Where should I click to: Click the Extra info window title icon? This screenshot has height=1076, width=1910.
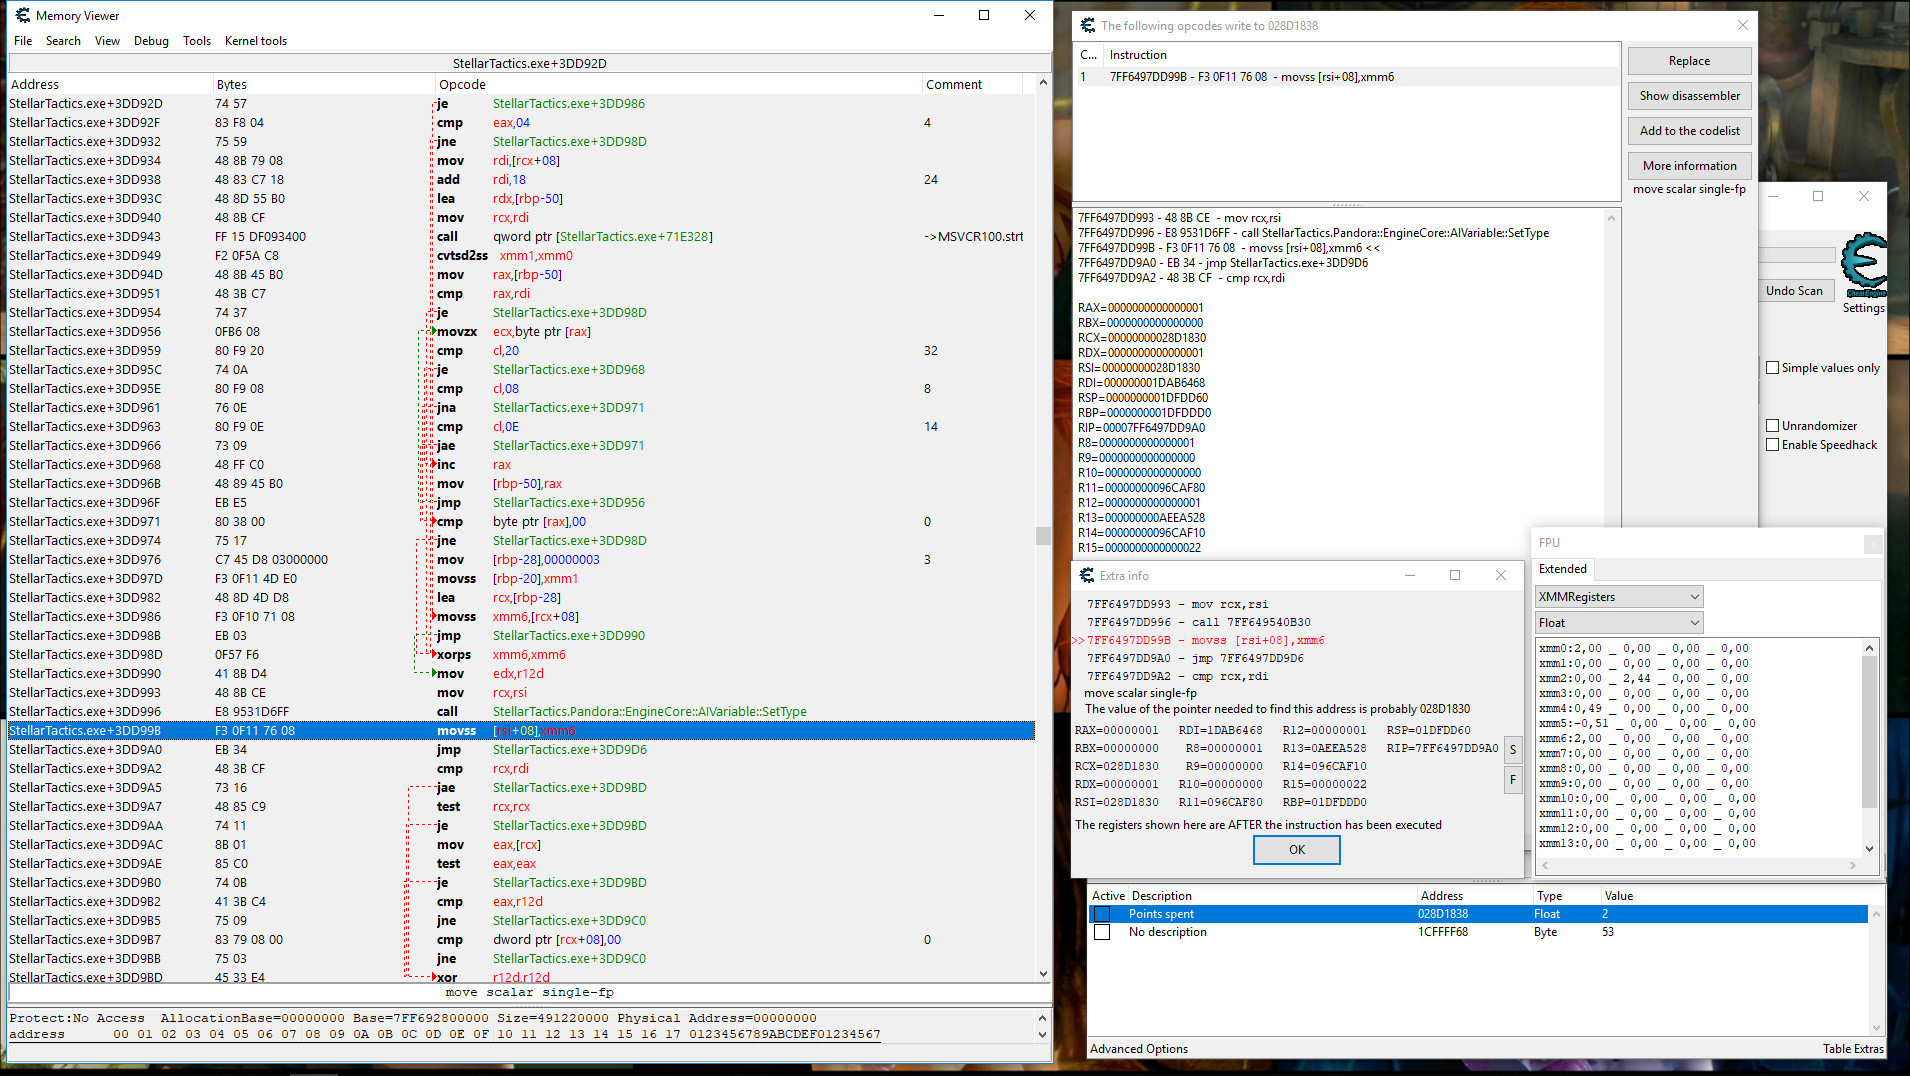(x=1087, y=576)
